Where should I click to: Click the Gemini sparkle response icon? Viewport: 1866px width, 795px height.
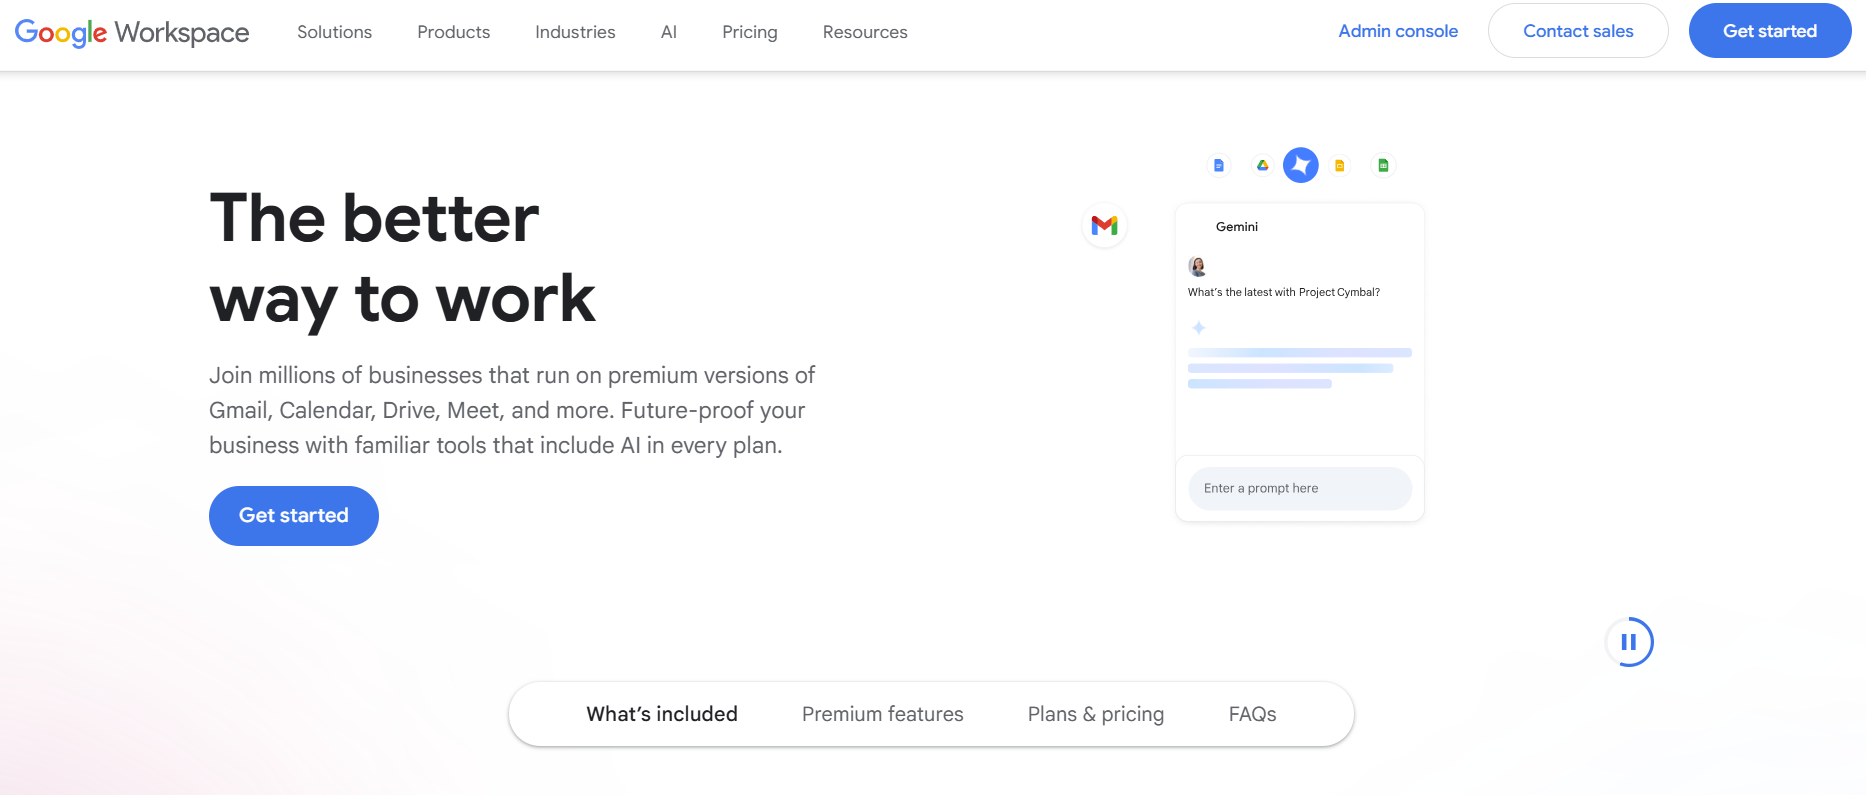point(1198,328)
